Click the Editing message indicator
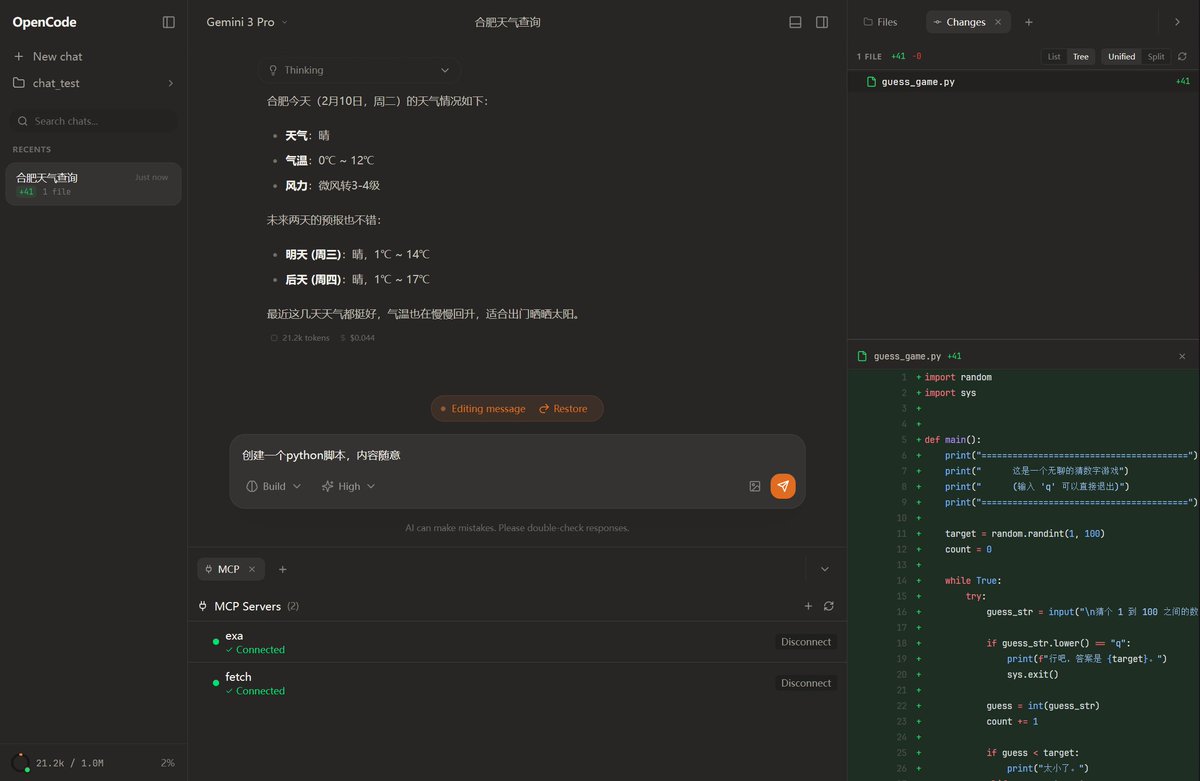 482,408
